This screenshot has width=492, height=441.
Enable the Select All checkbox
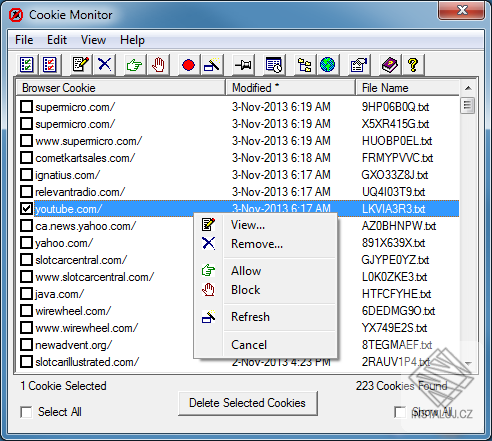click(26, 412)
